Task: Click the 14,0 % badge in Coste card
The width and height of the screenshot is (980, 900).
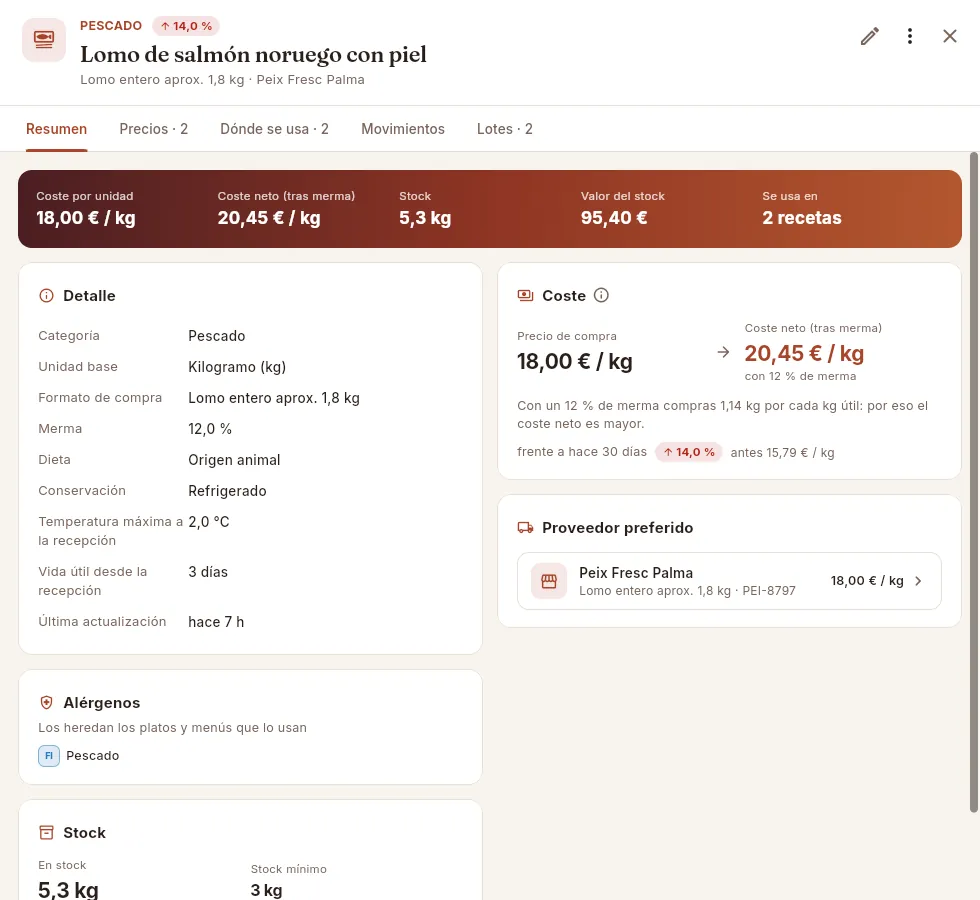Action: pos(689,452)
